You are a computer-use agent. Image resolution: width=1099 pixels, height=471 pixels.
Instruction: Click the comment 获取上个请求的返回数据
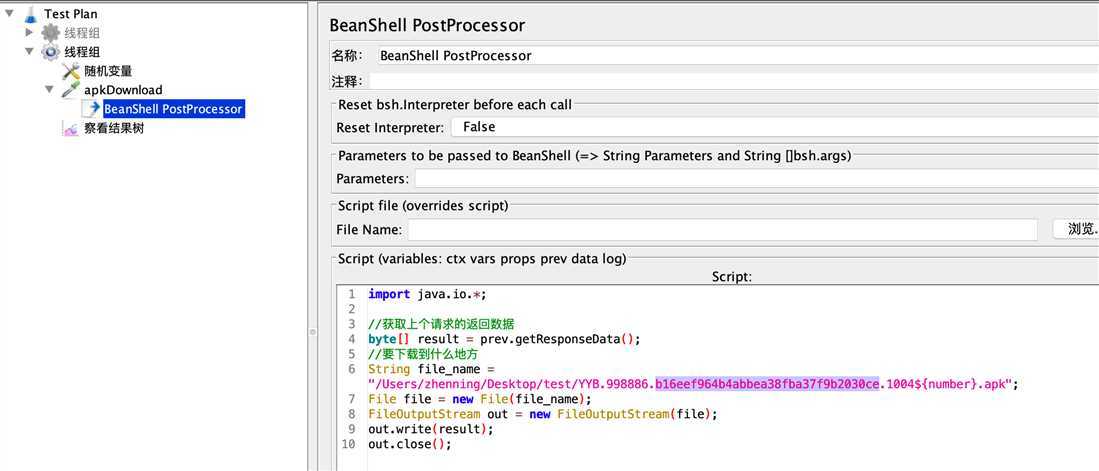tap(441, 324)
